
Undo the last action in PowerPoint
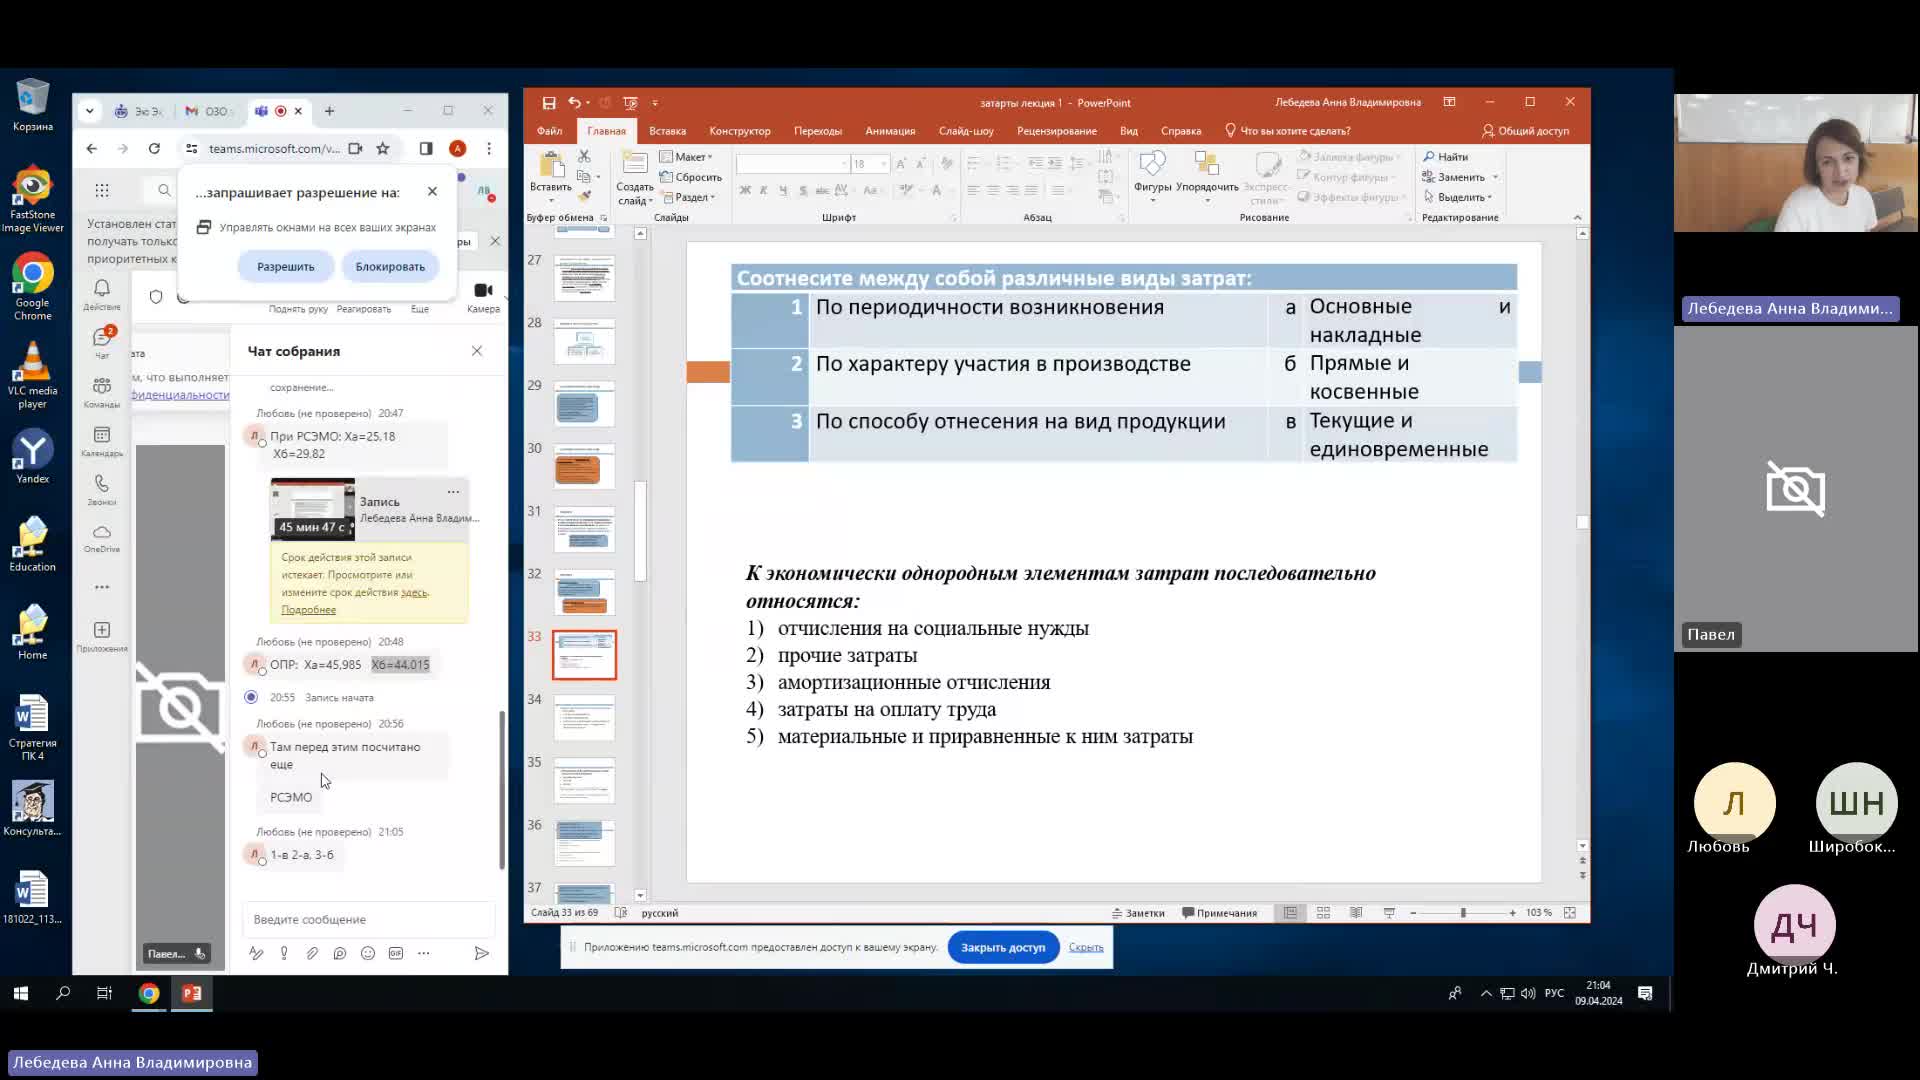[x=574, y=103]
